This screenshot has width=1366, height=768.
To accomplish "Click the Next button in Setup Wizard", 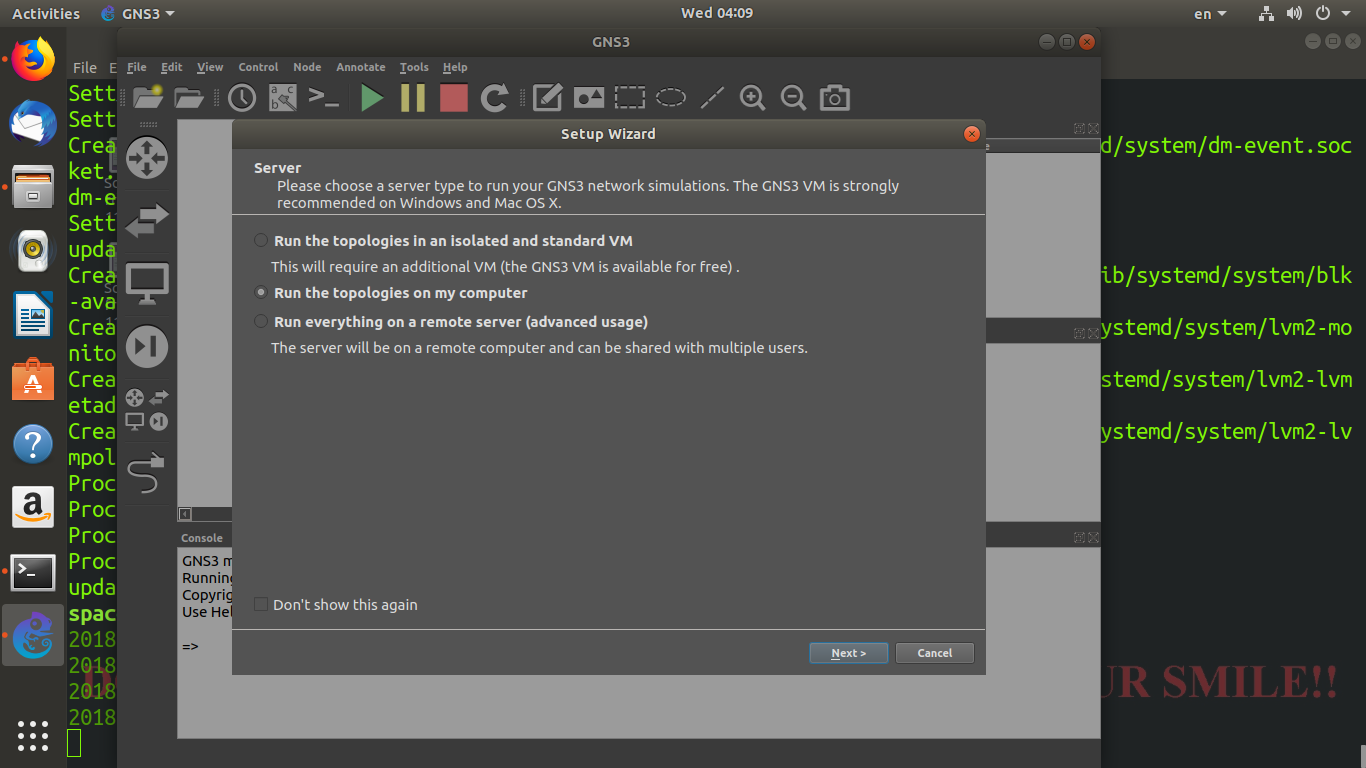I will [x=848, y=653].
